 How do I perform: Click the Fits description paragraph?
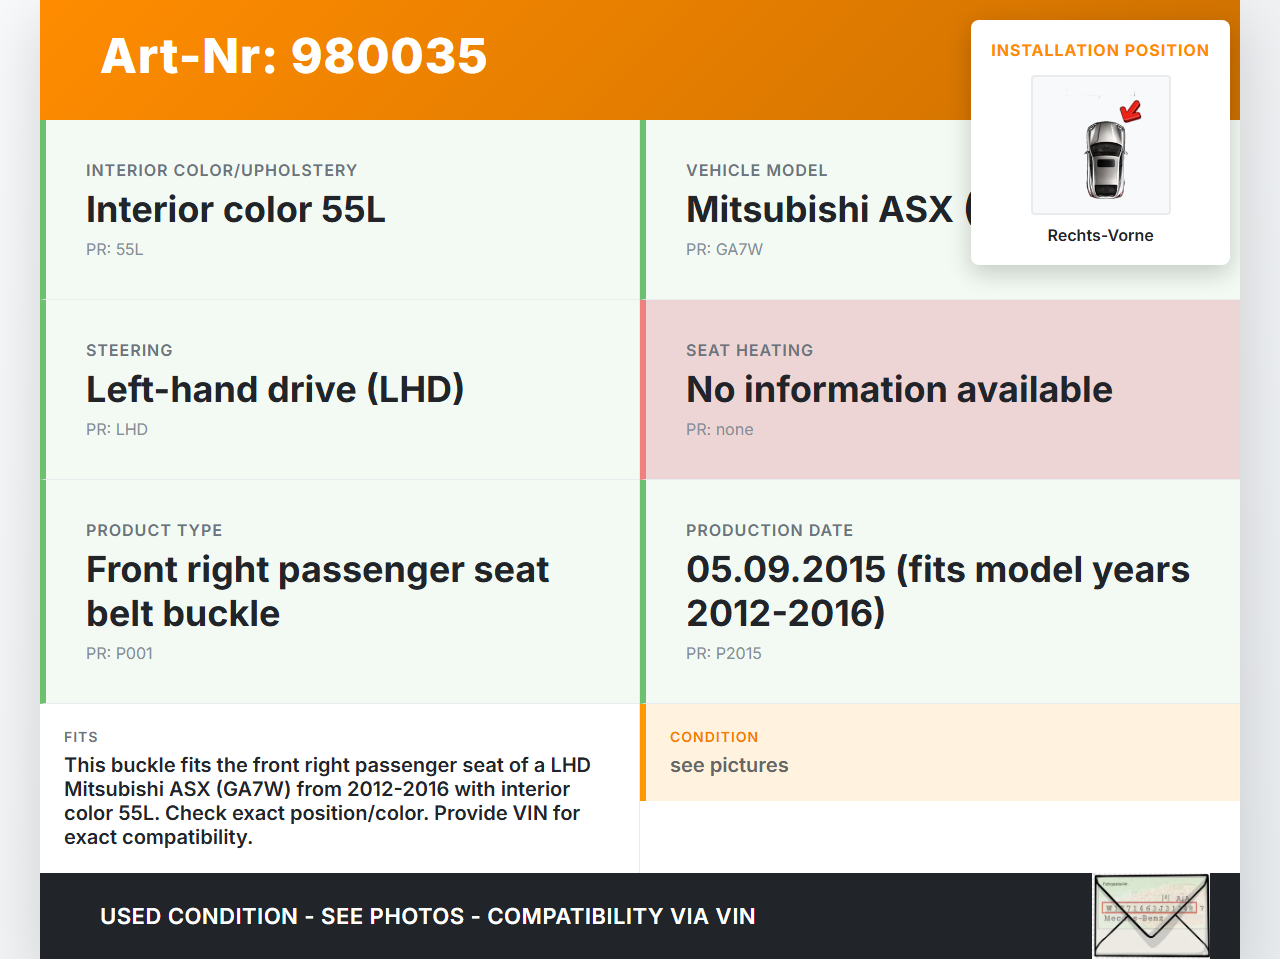coord(327,801)
